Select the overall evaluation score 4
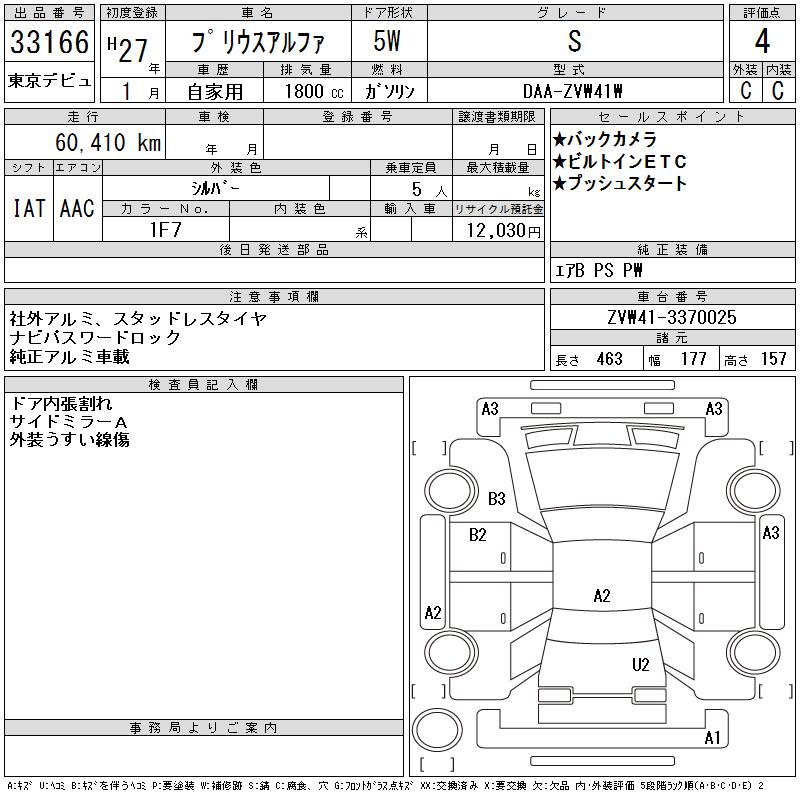 tap(761, 42)
